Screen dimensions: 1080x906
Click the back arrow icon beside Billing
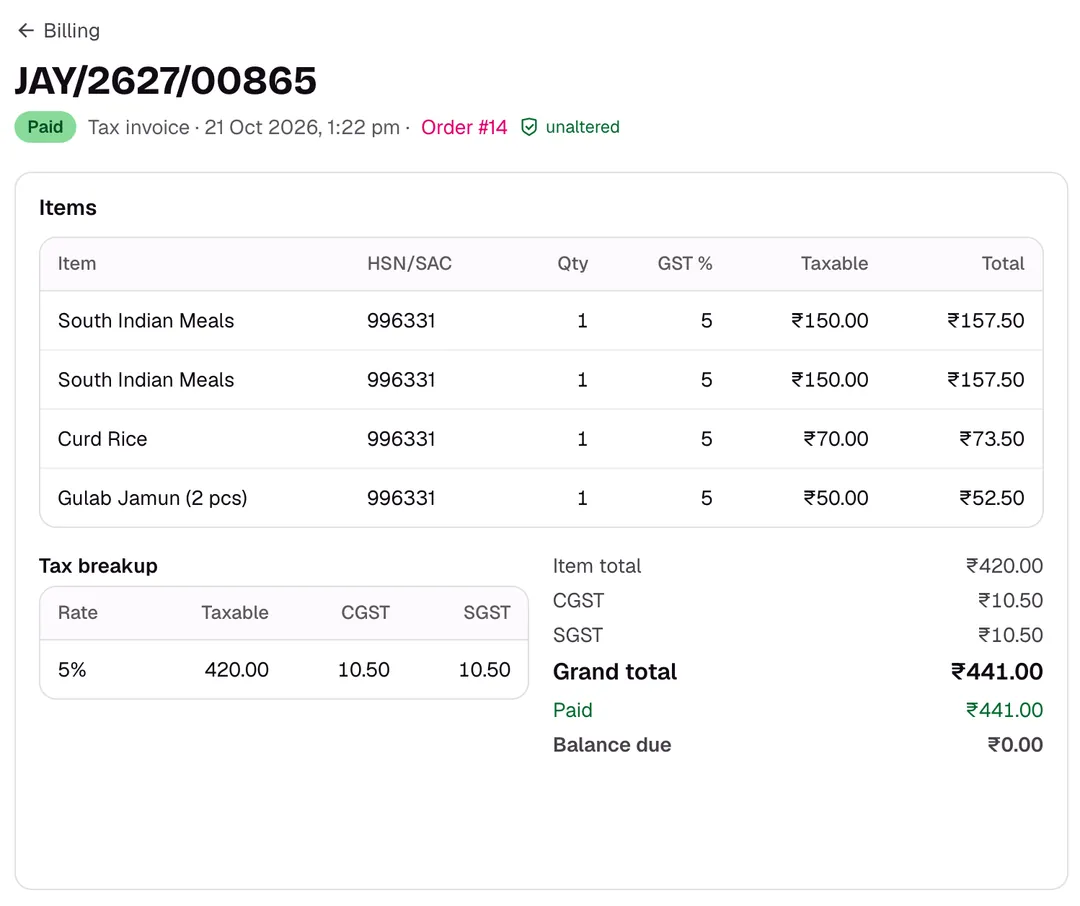pos(25,30)
